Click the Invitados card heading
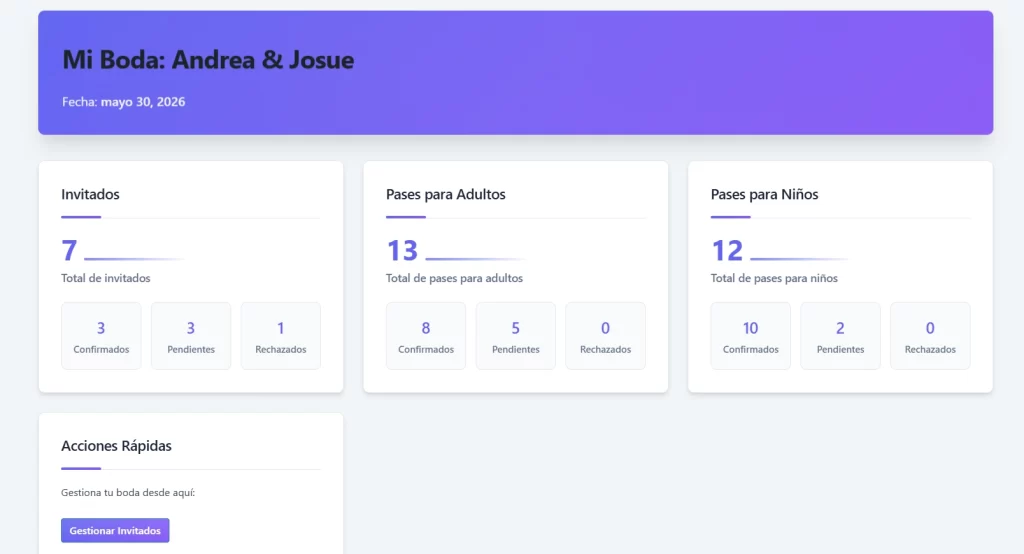 point(90,194)
